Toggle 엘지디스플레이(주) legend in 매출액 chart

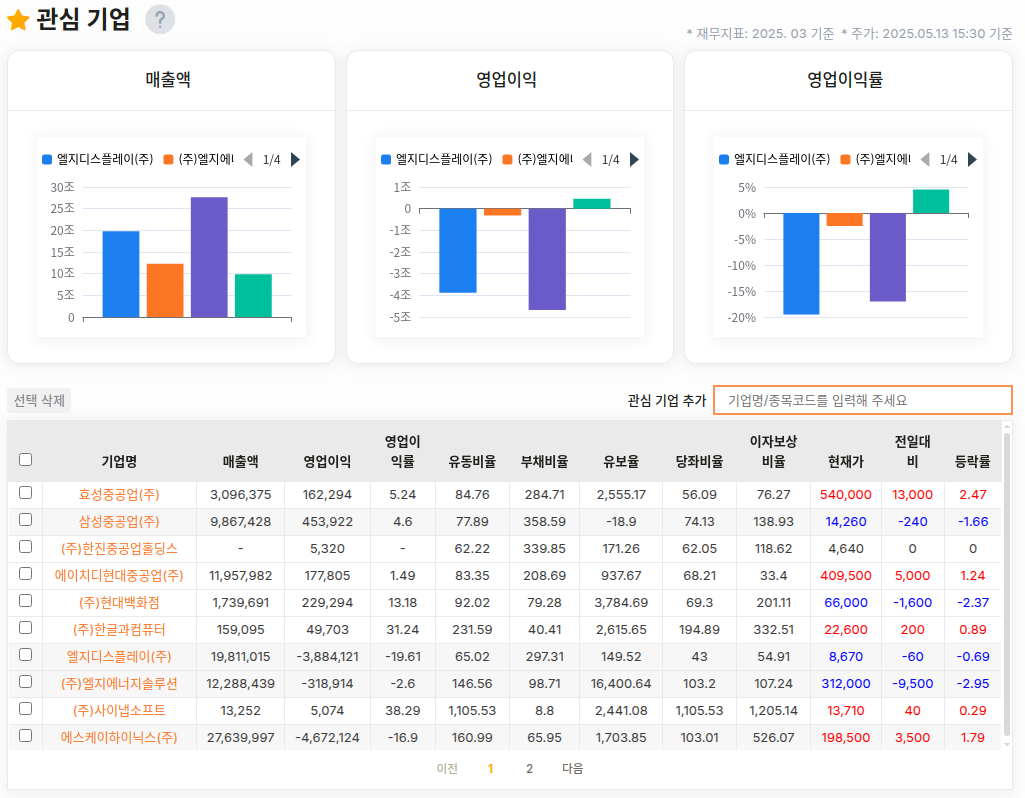(x=97, y=159)
